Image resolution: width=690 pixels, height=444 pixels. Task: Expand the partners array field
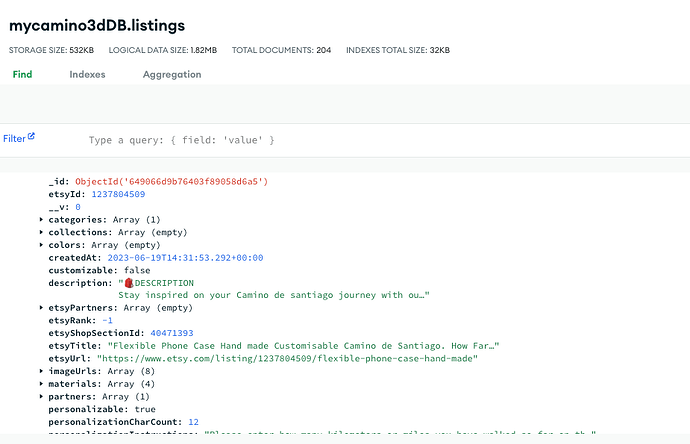[x=41, y=397]
